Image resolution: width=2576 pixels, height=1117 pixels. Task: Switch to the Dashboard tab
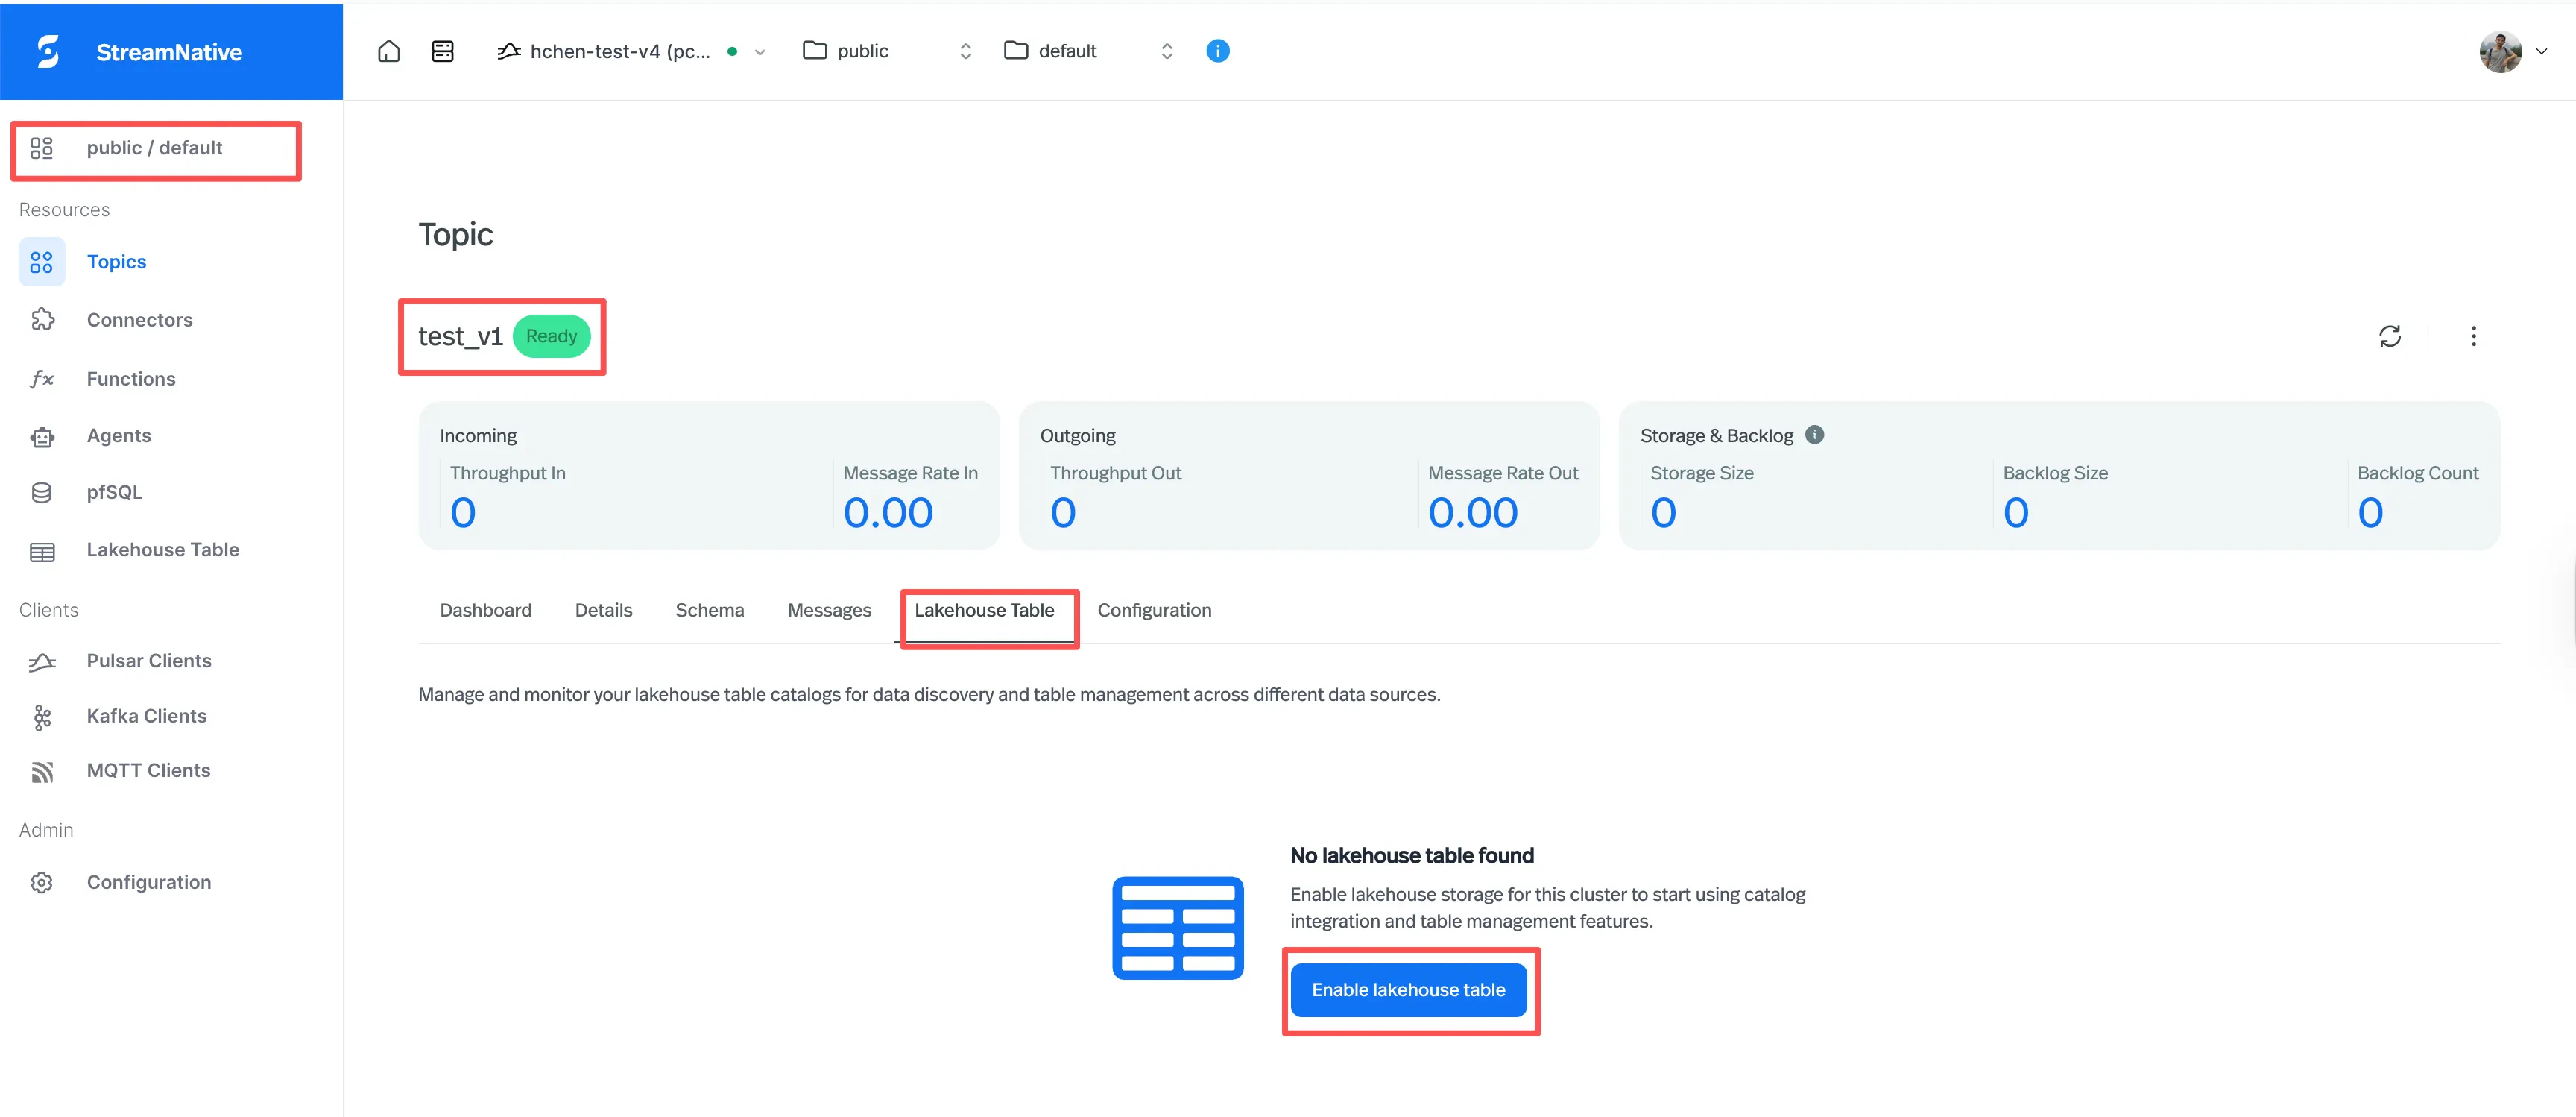click(x=486, y=610)
